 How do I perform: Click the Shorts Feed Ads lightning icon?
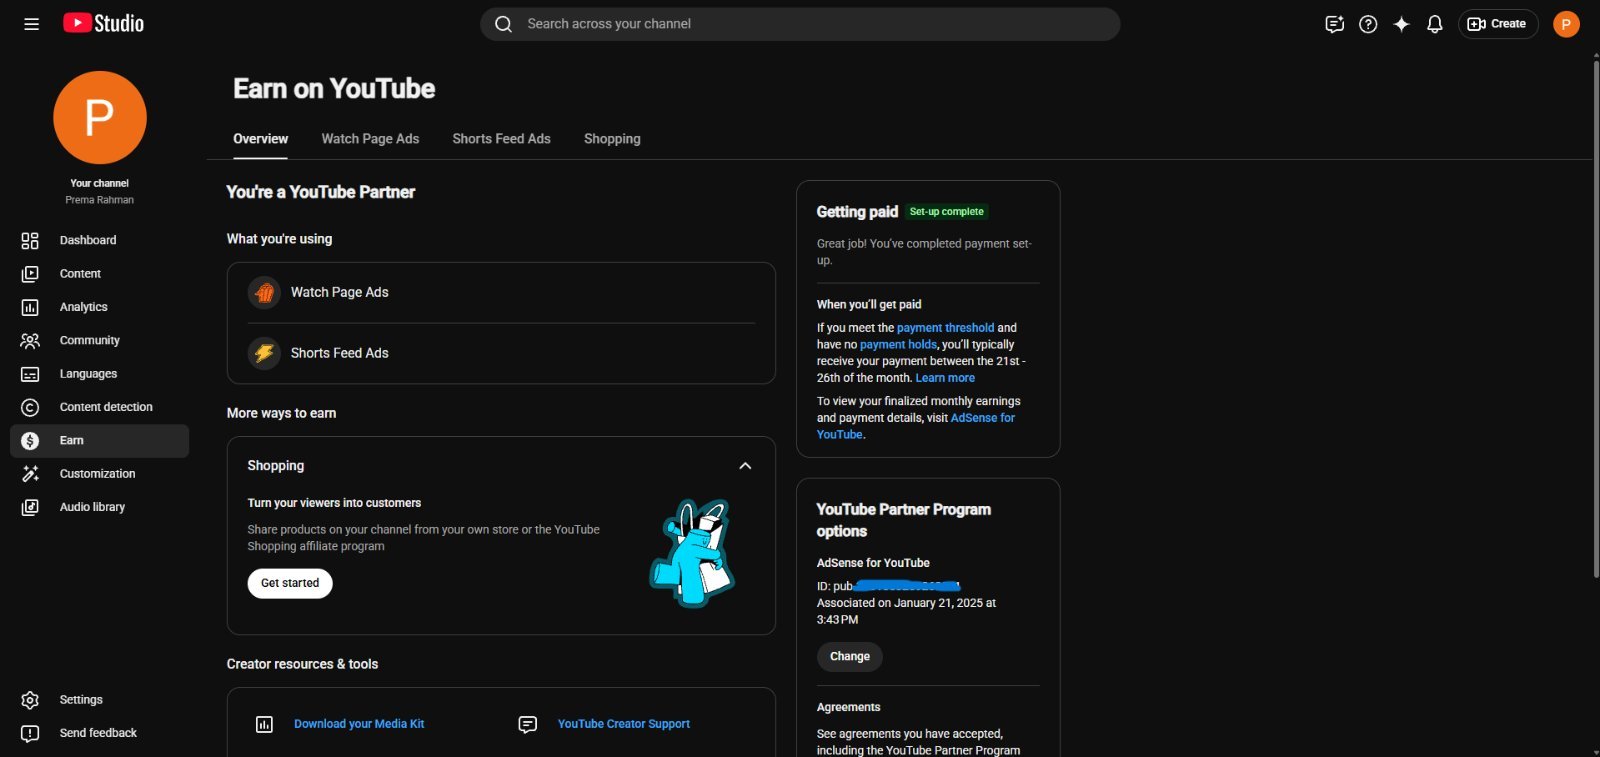point(264,353)
